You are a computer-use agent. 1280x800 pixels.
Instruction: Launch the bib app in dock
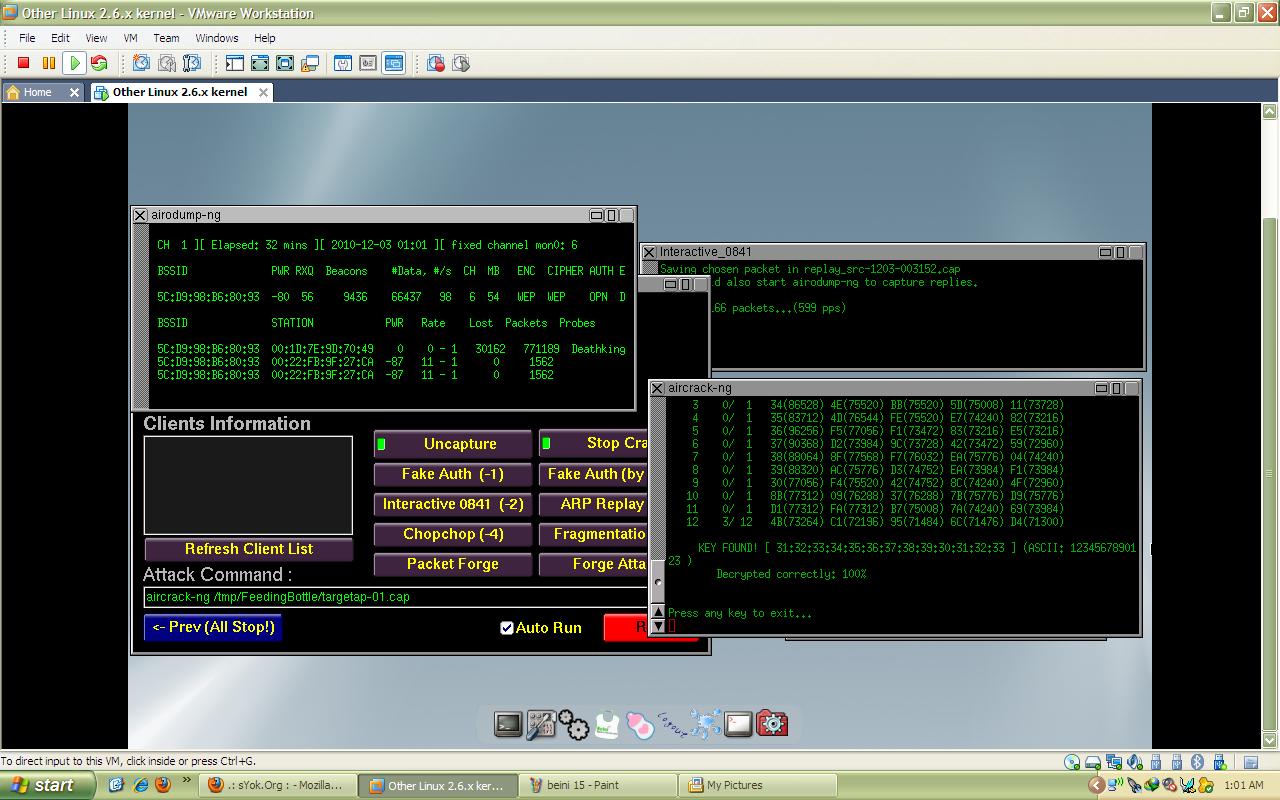(607, 724)
